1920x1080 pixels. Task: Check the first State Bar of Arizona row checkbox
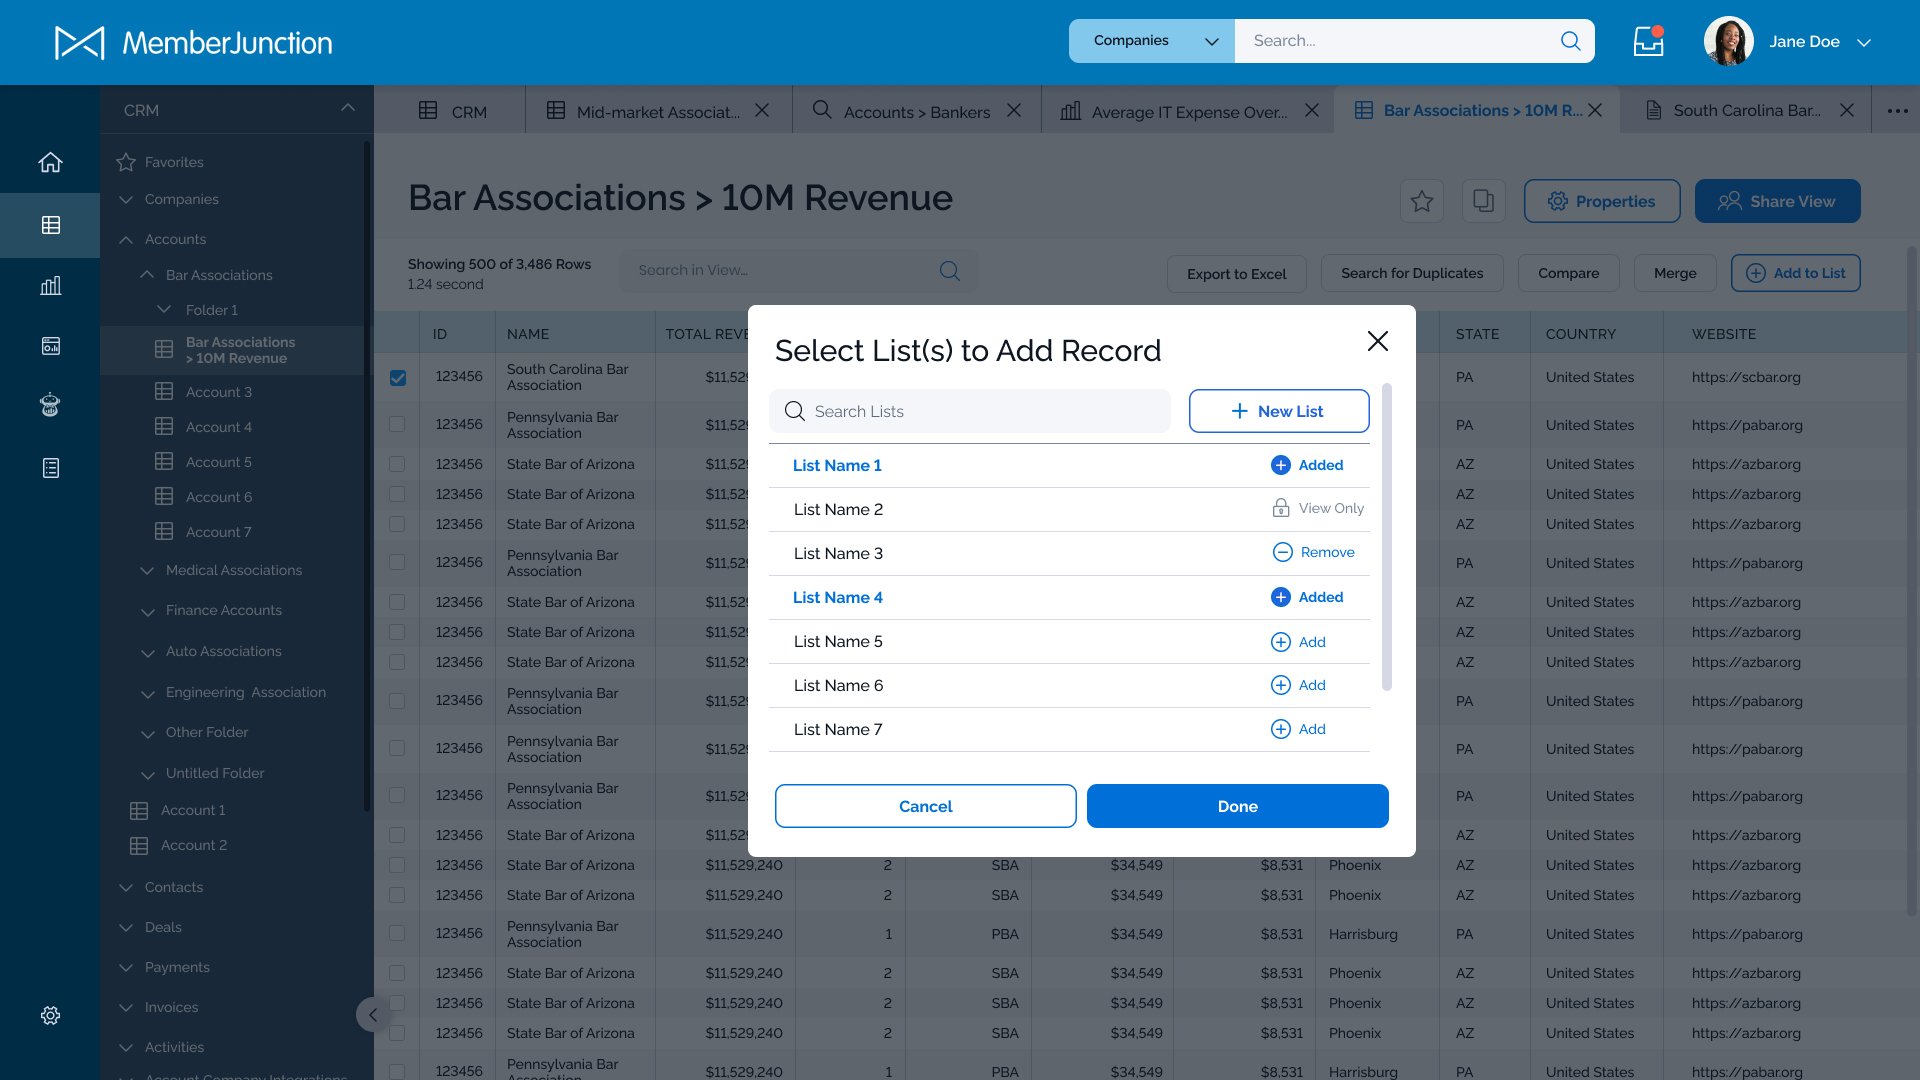click(x=398, y=464)
